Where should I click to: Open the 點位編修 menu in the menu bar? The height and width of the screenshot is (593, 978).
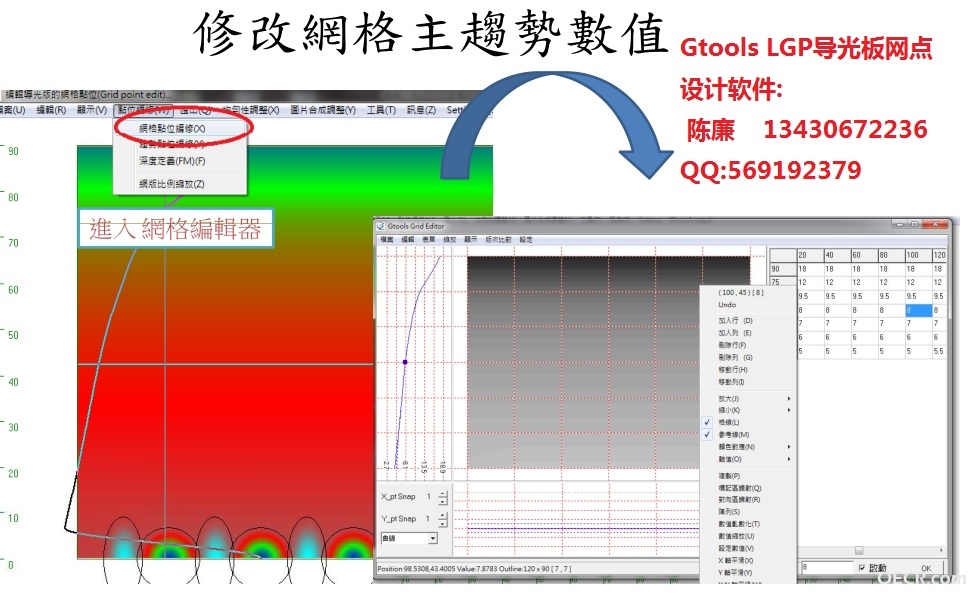coord(143,110)
